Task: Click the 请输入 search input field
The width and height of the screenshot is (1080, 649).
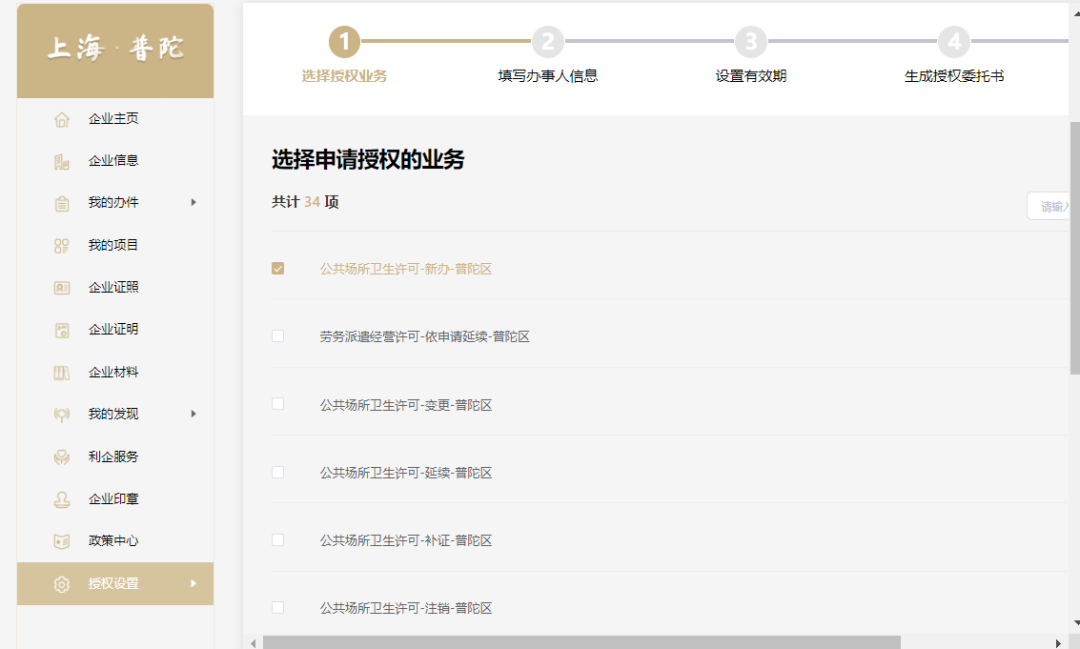Action: tap(1055, 204)
